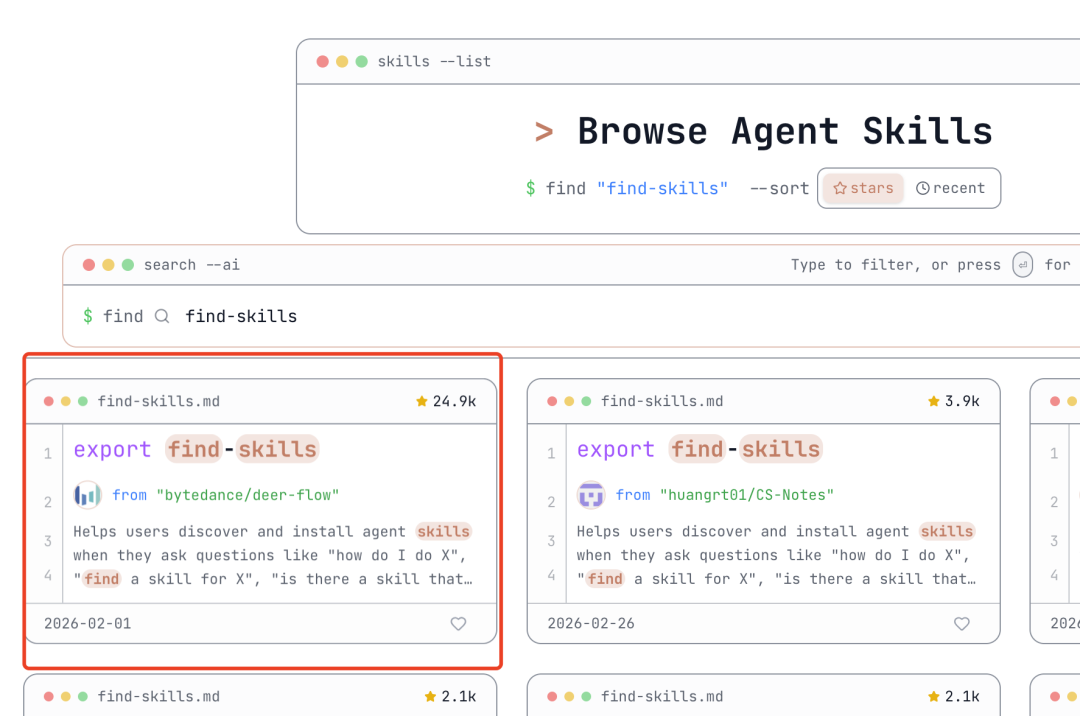Screen dimensions: 1080x716
Task: Click the "find-skills" query in the find command
Action: tap(663, 188)
